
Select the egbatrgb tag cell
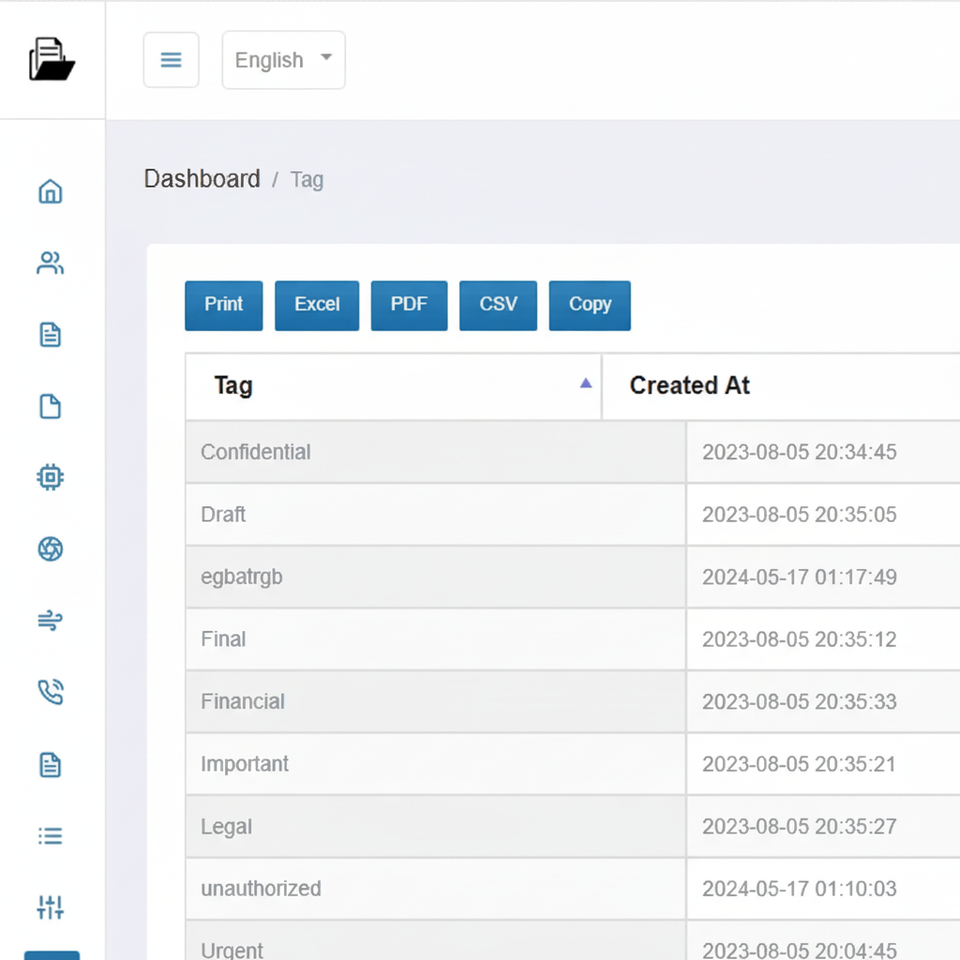pos(435,577)
